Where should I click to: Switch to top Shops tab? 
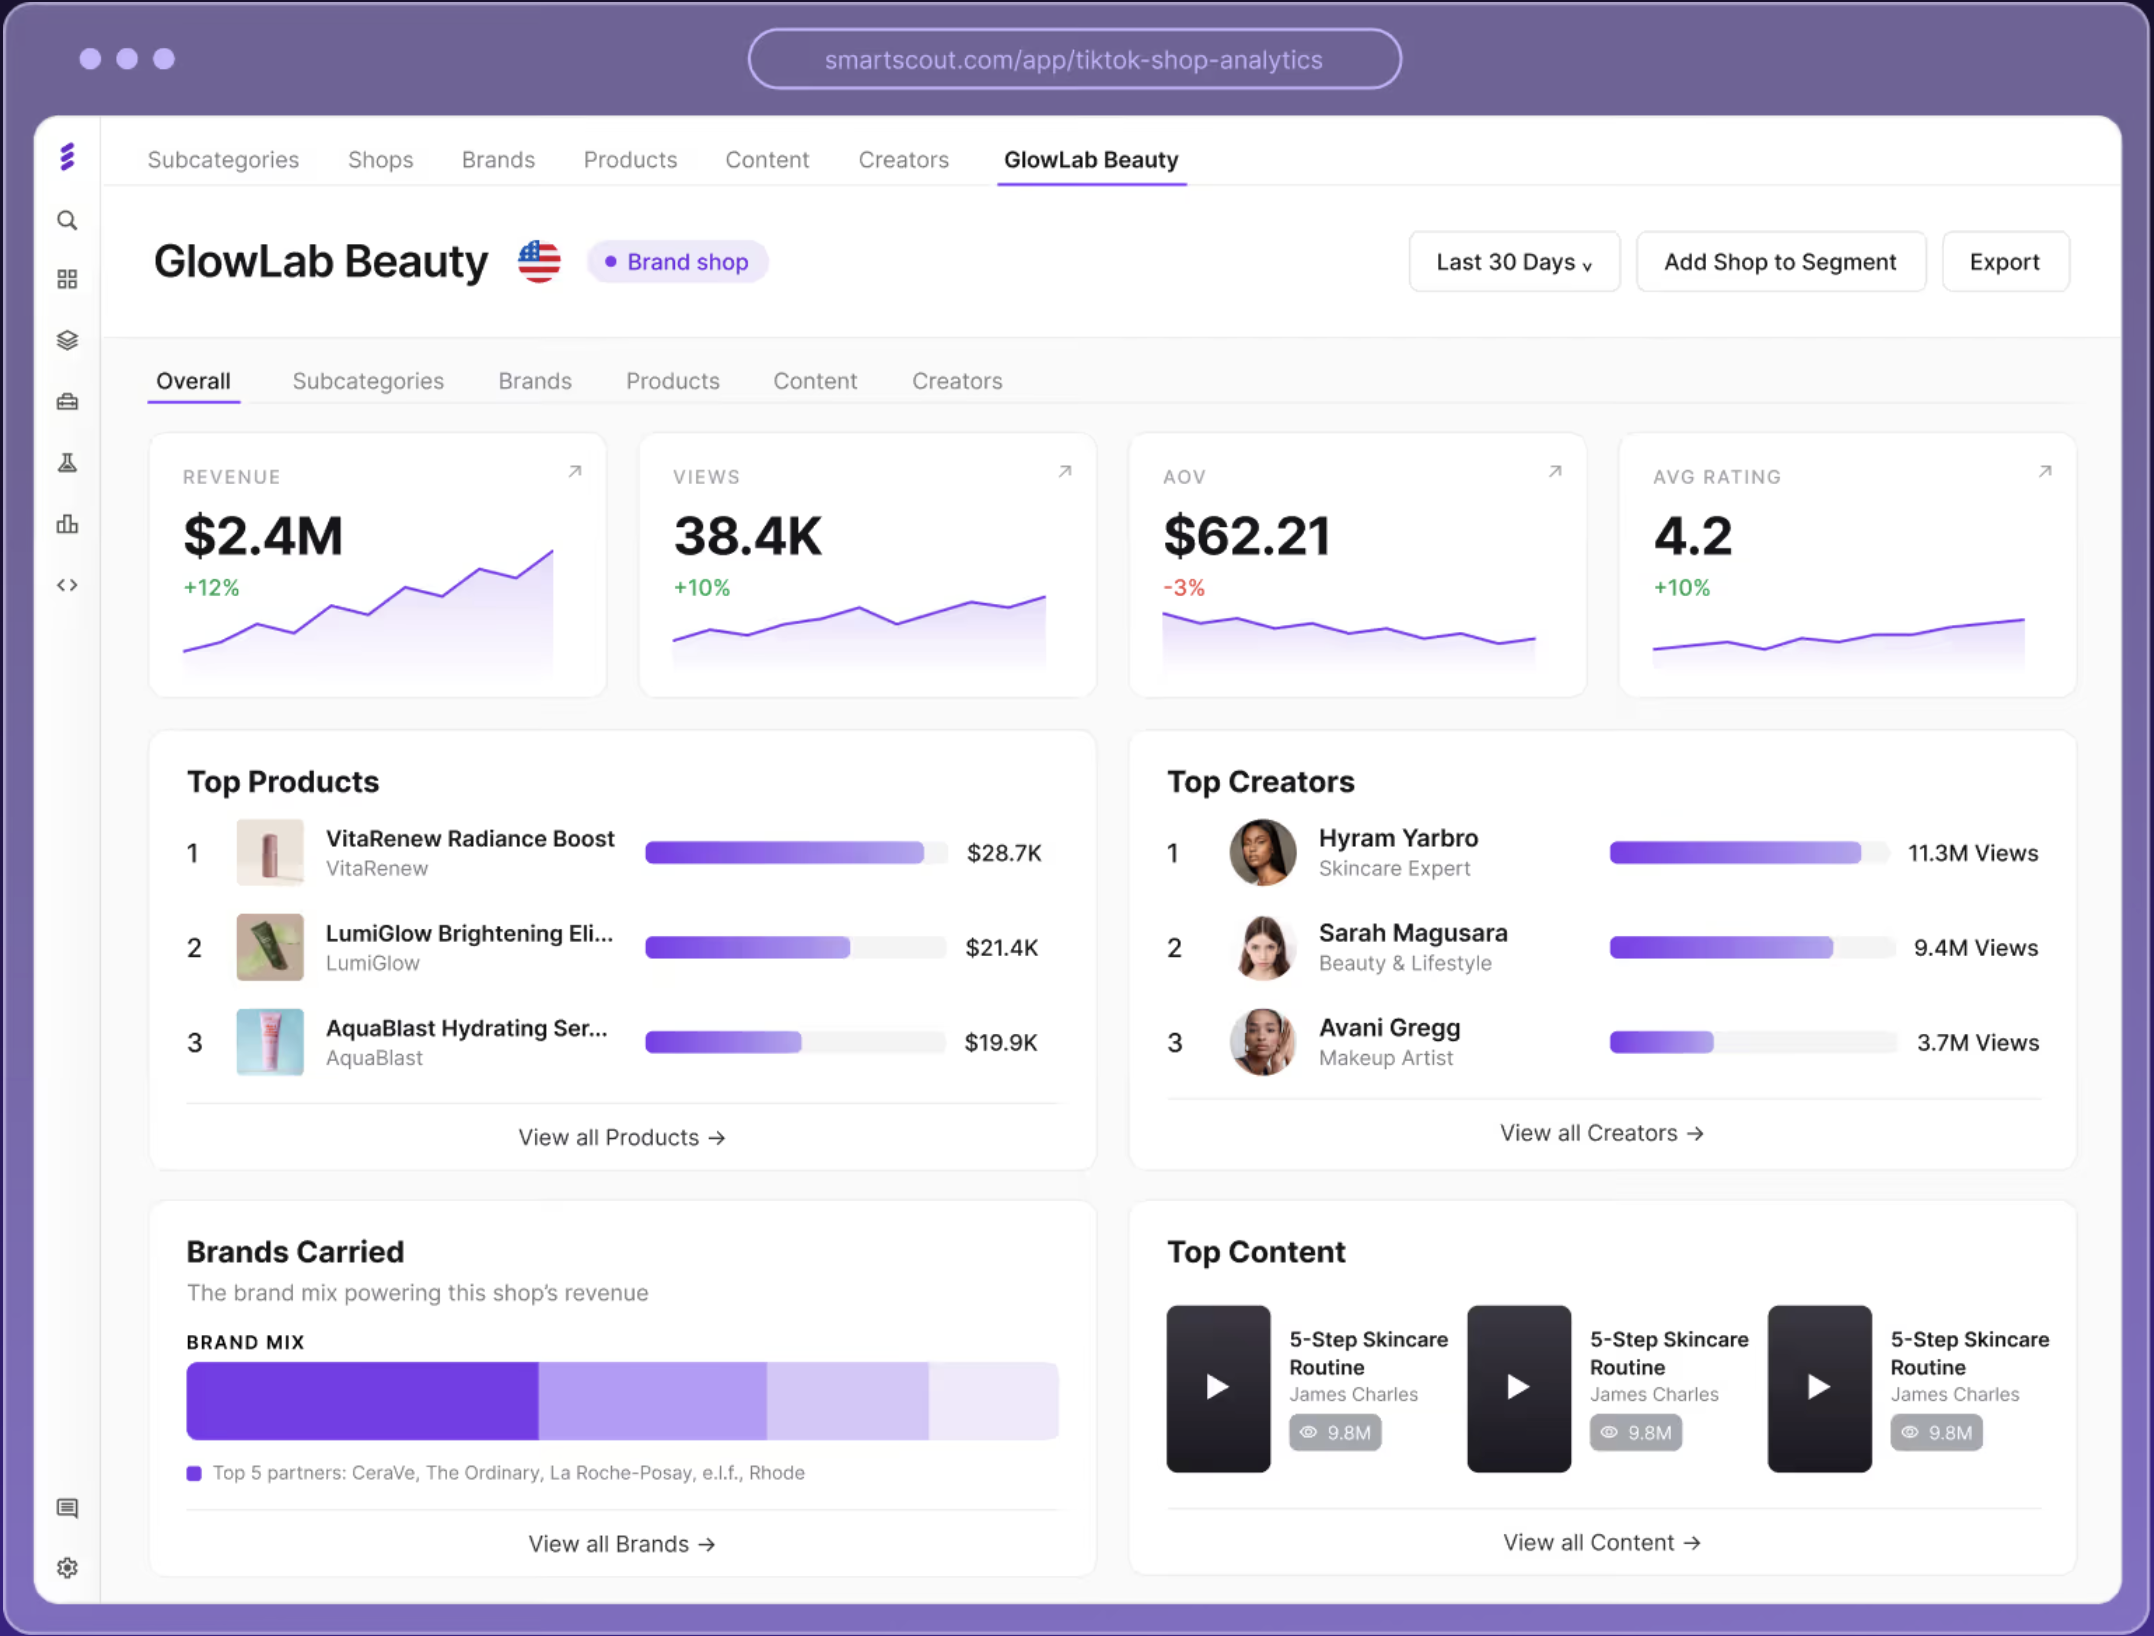tap(380, 160)
